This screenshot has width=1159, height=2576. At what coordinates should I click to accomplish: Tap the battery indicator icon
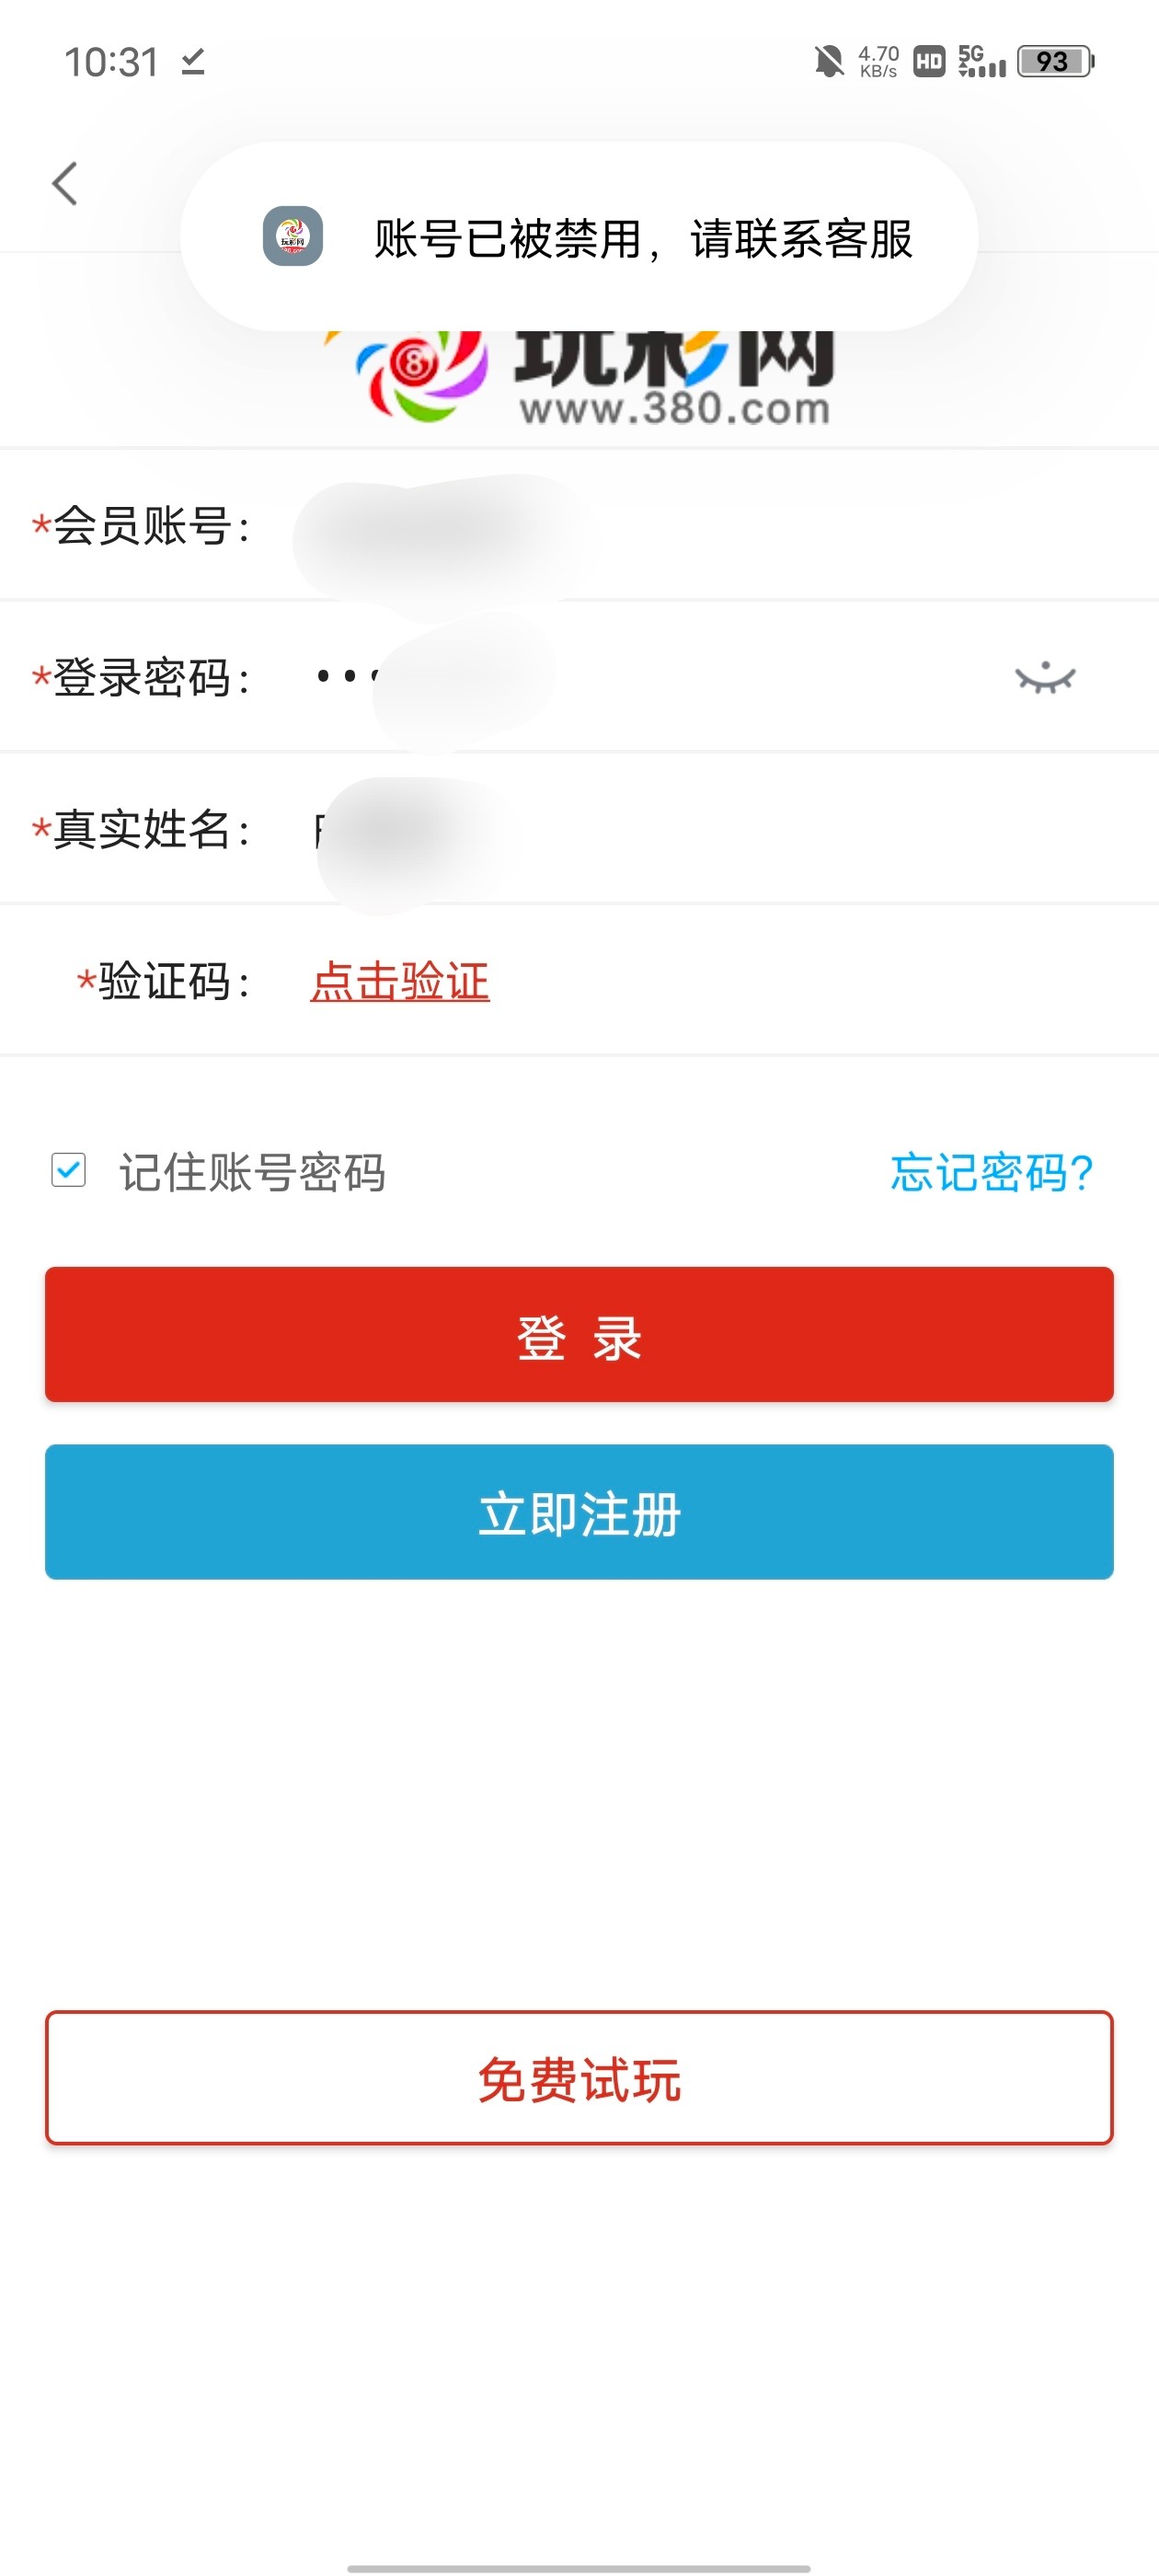[x=1055, y=62]
